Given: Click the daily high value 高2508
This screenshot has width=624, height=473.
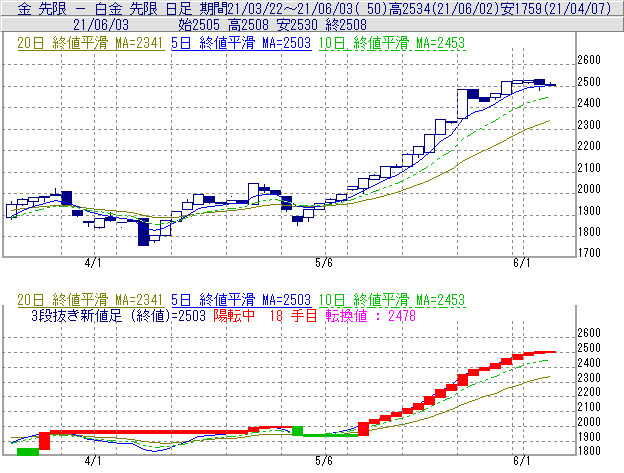Looking at the screenshot, I should 248,25.
